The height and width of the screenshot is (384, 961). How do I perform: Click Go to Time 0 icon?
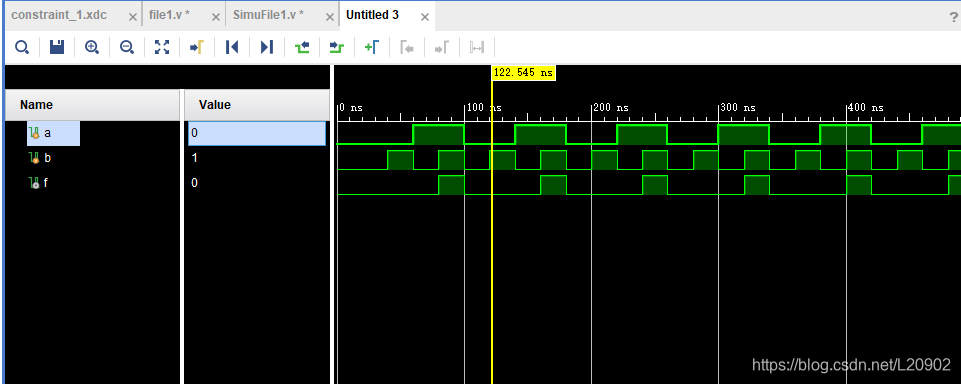(232, 47)
